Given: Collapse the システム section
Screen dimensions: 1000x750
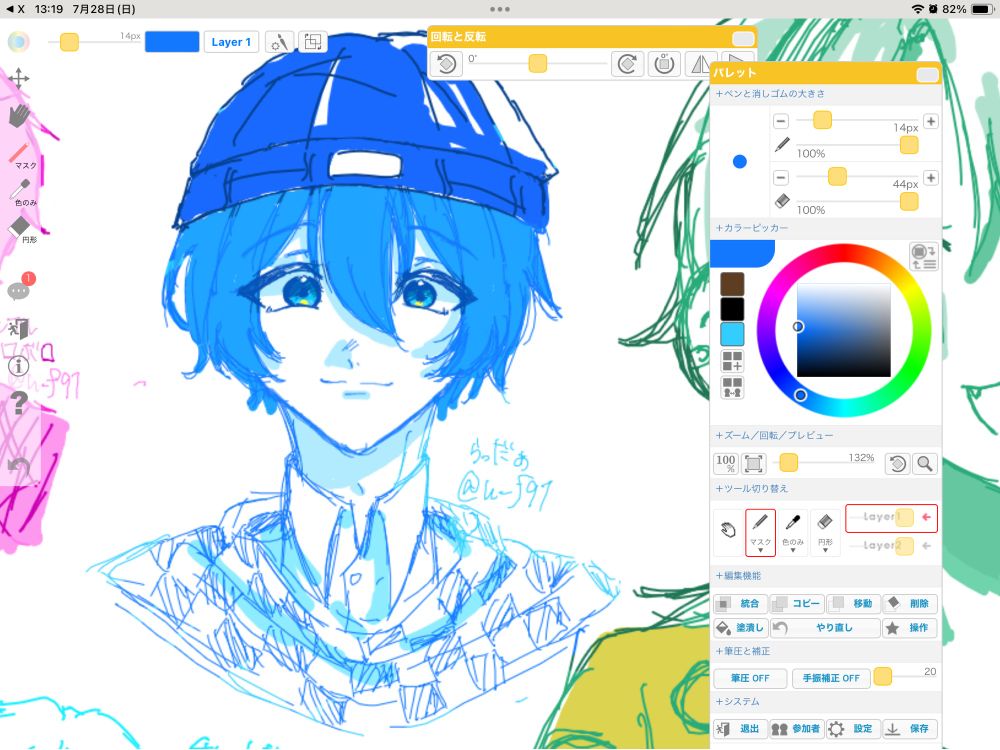Looking at the screenshot, I should click(x=738, y=701).
